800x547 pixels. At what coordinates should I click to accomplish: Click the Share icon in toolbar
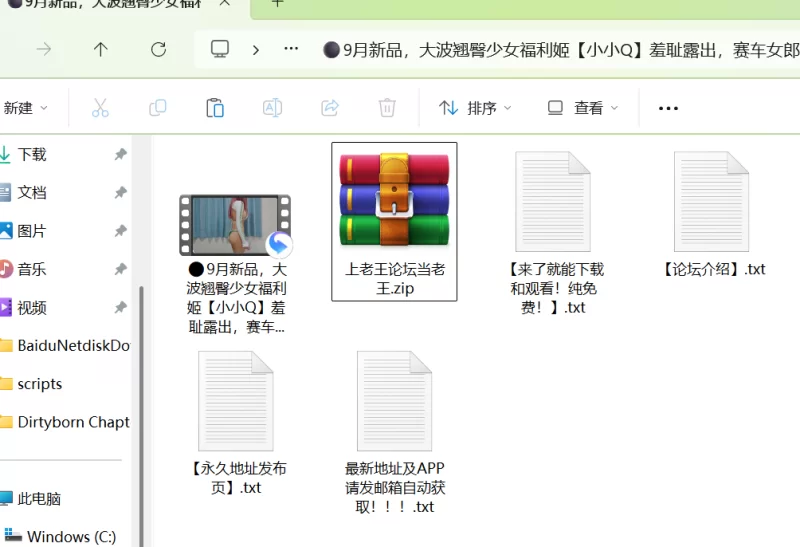click(x=330, y=108)
